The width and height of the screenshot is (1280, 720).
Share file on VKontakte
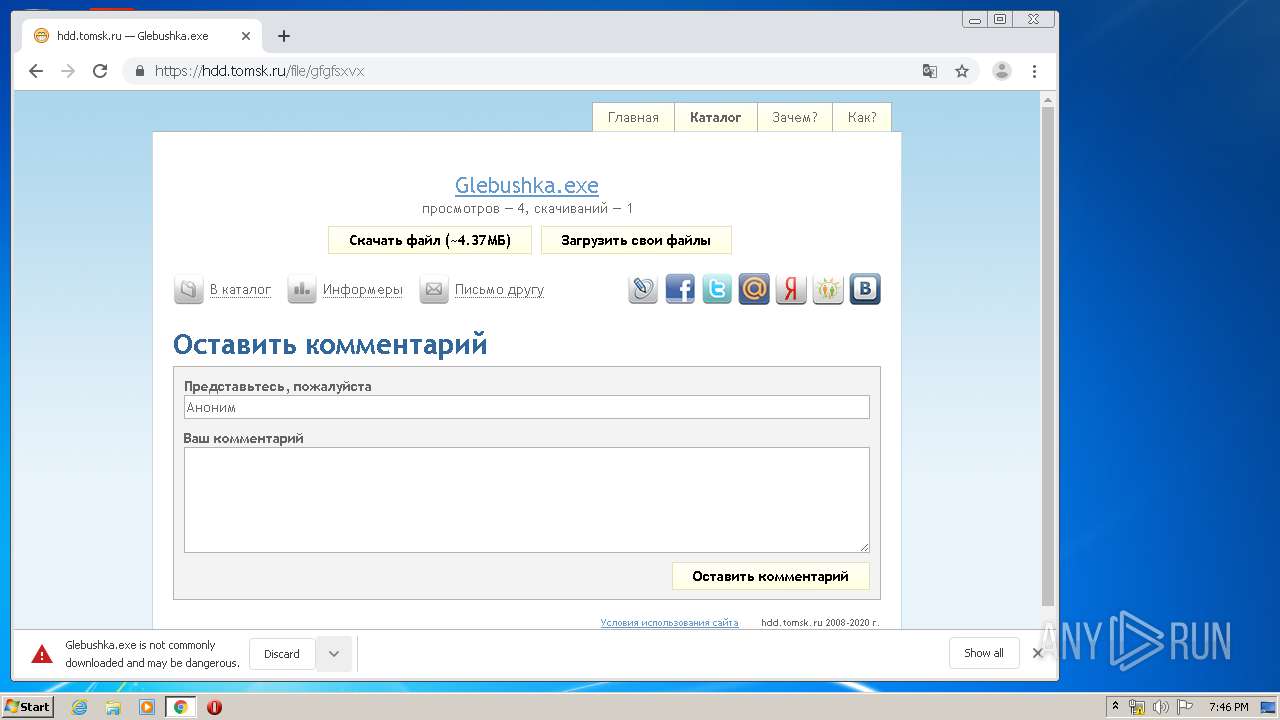tap(865, 290)
